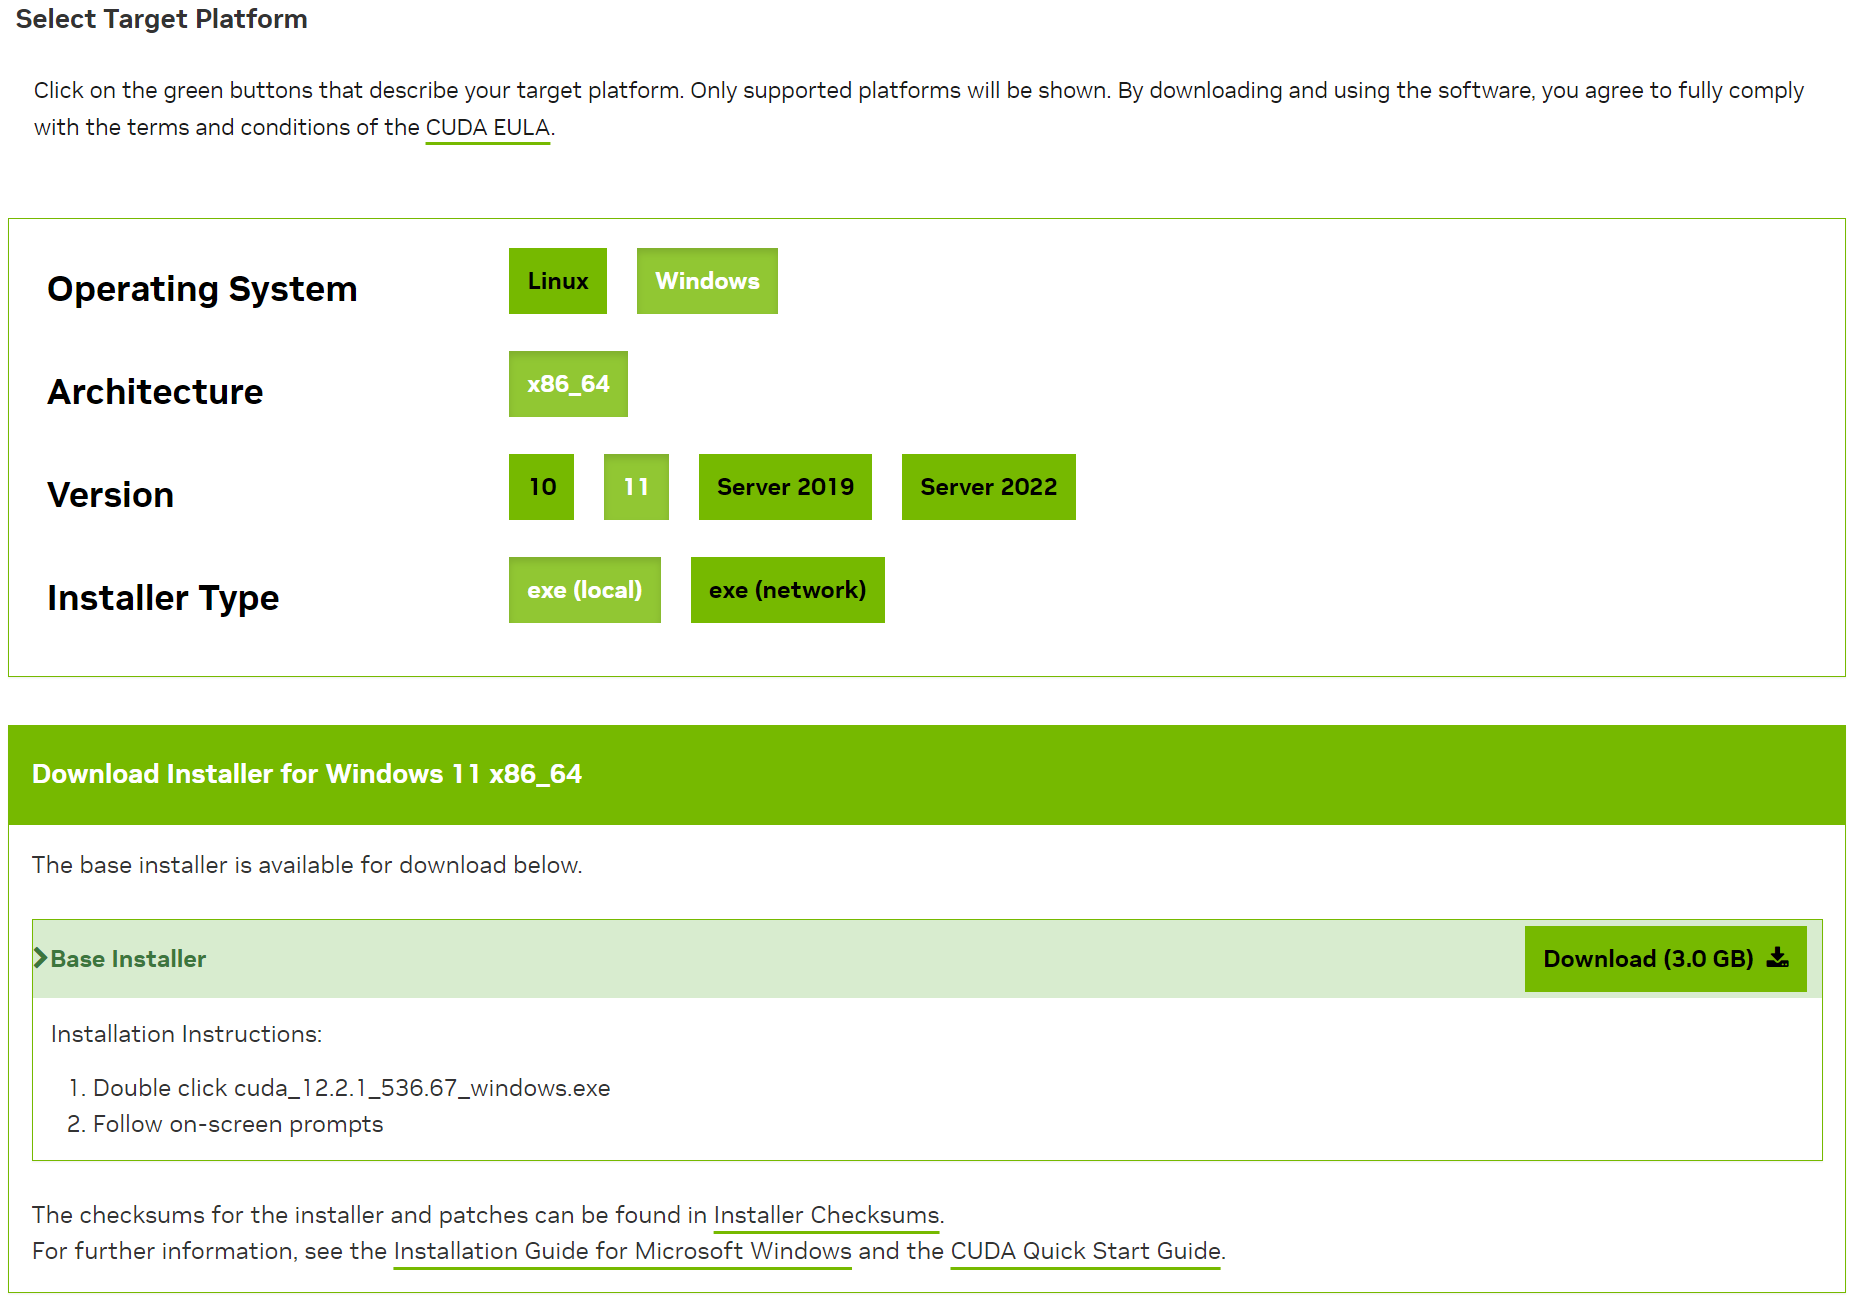Select the Linux operating system button
Viewport: 1857px width, 1304px height.
click(557, 281)
